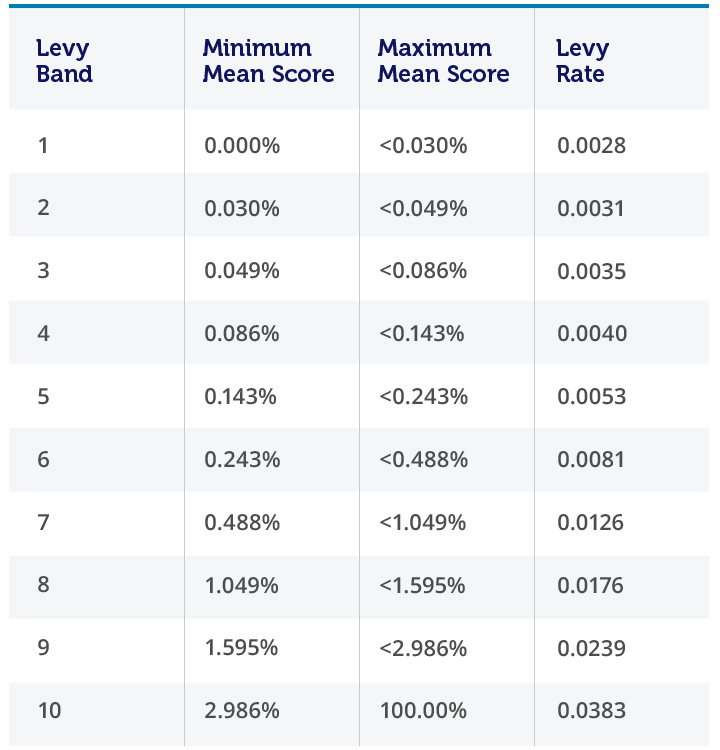Click the 0.243% minimum score cell

[x=241, y=460]
